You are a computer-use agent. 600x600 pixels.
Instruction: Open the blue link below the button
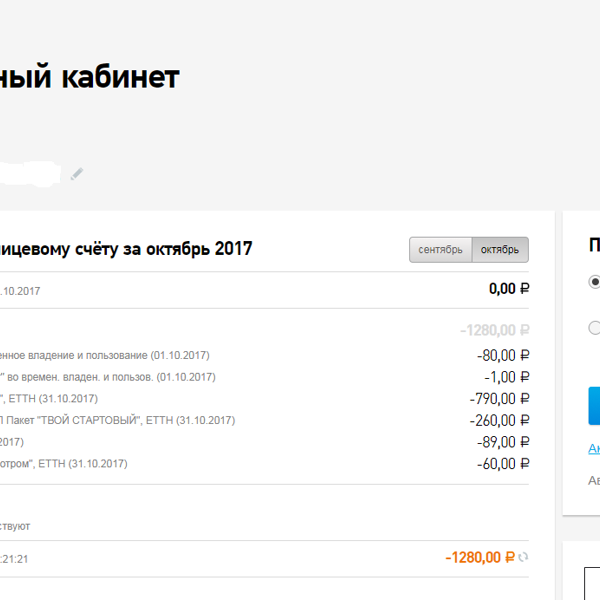pyautogui.click(x=594, y=448)
